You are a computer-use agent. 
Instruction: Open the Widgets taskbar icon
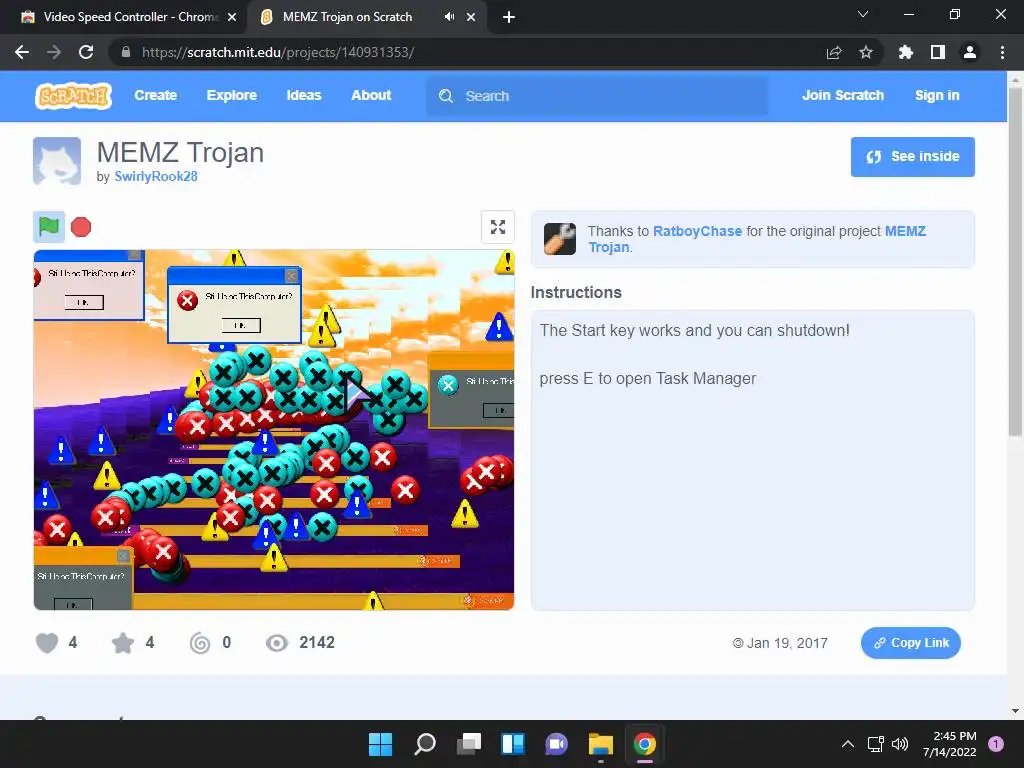(513, 744)
